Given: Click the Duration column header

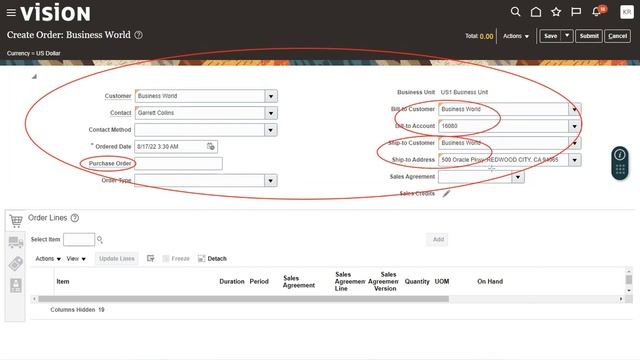Looking at the screenshot, I should click(232, 281).
